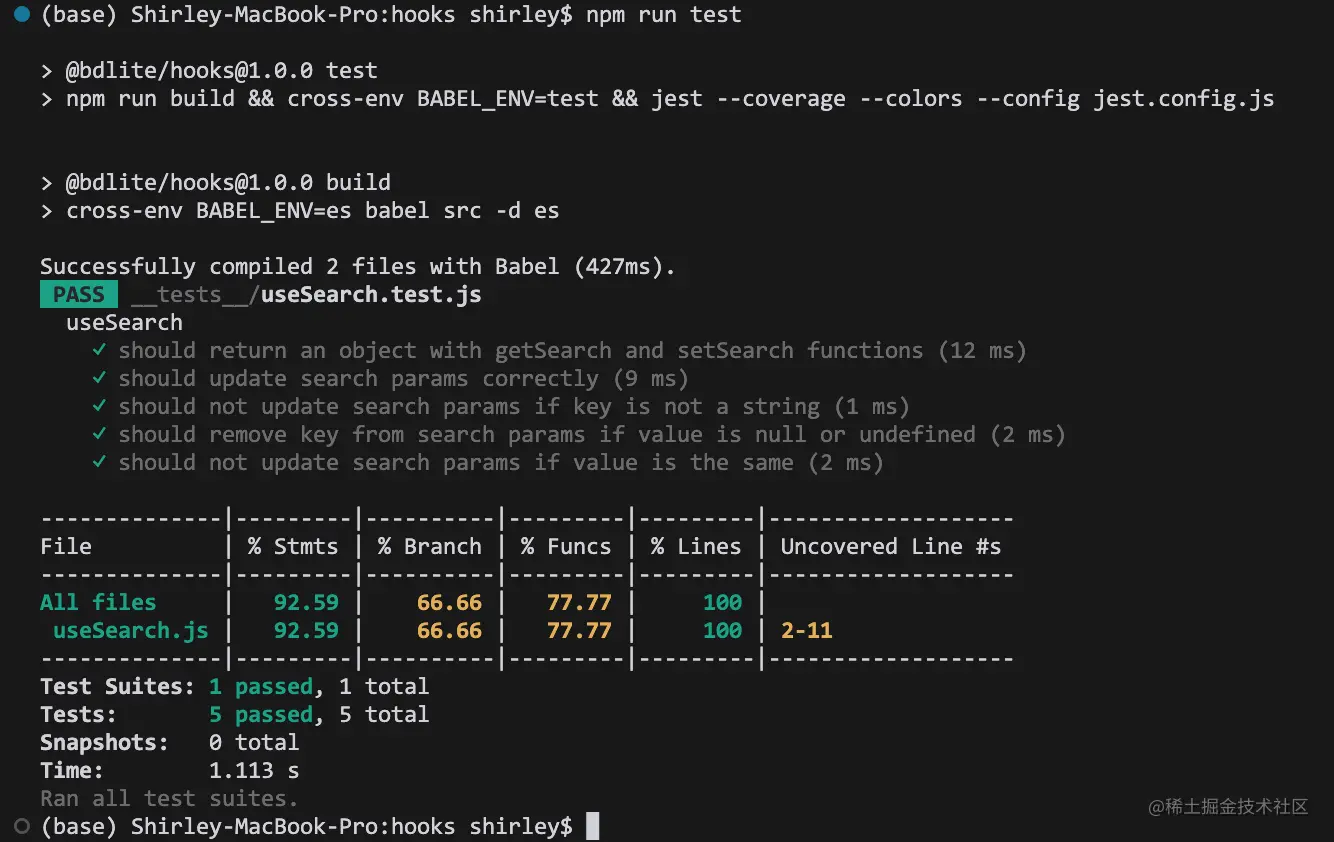Click the 'should return an object with getSearch' test
1334x842 pixels.
(559, 350)
